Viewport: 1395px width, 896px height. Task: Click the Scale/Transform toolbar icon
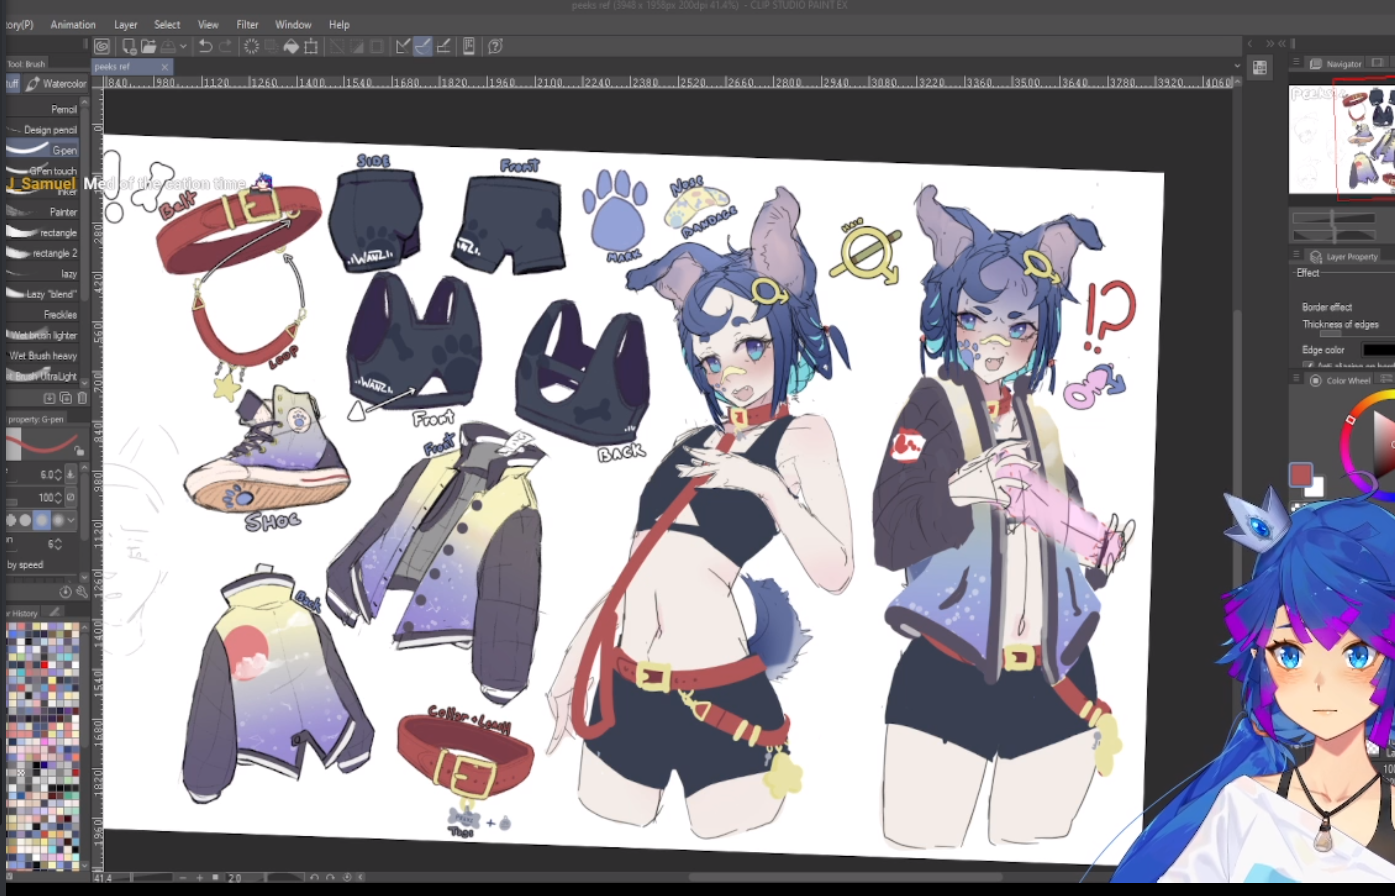tap(311, 46)
